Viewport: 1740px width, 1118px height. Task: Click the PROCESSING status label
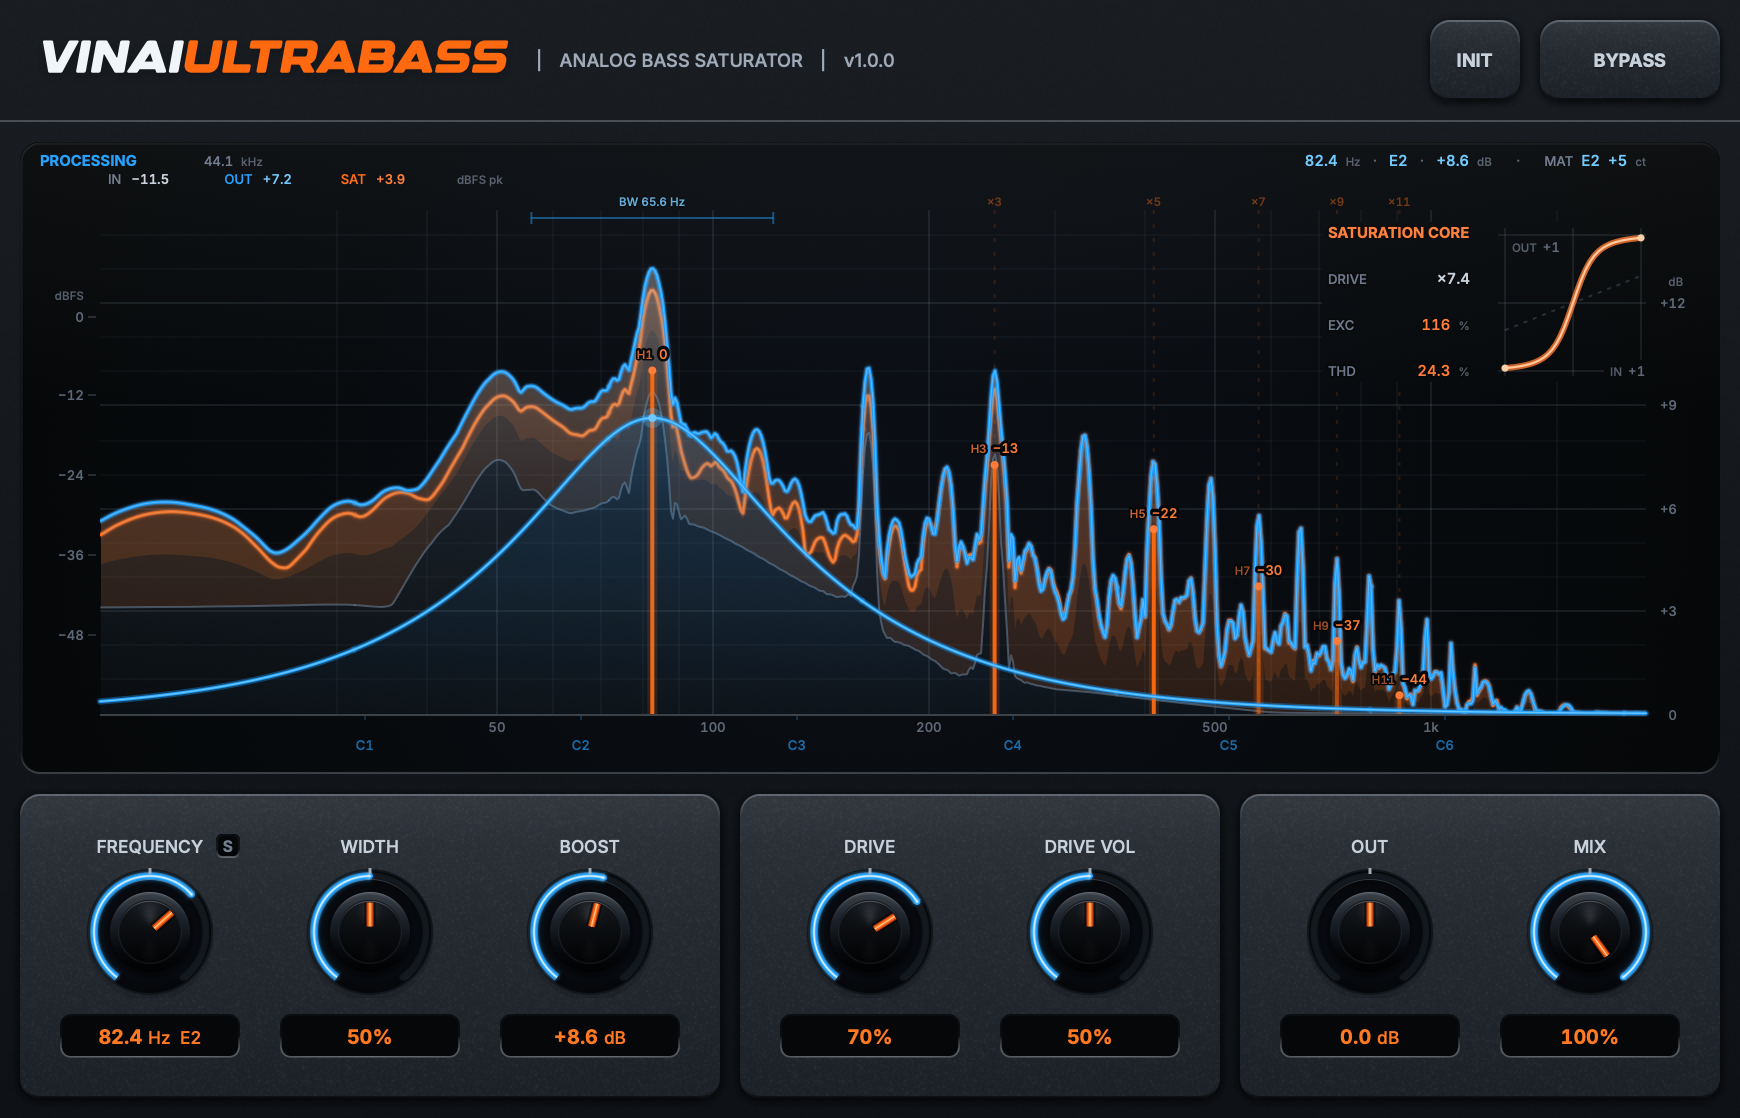click(88, 161)
